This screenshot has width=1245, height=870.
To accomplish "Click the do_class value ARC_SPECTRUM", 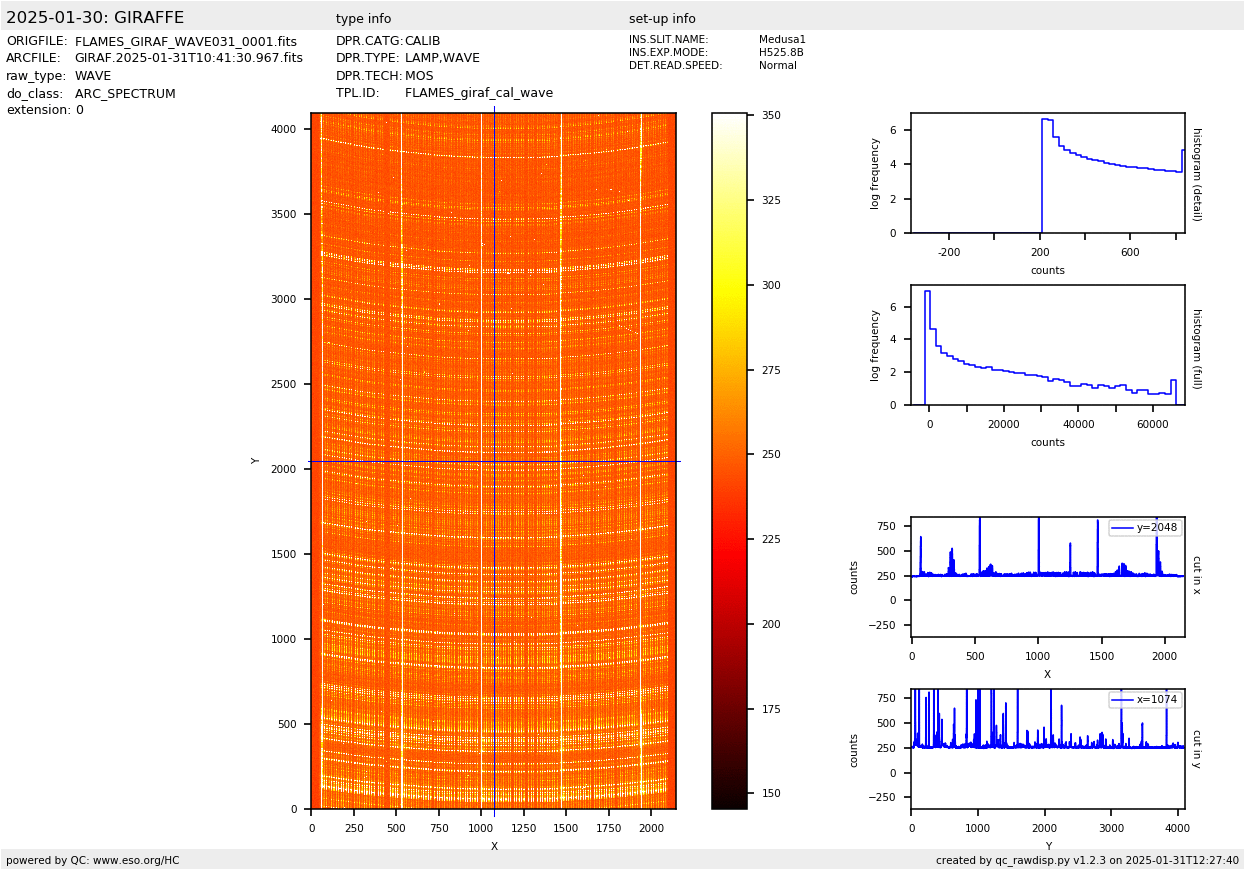I will click(125, 94).
